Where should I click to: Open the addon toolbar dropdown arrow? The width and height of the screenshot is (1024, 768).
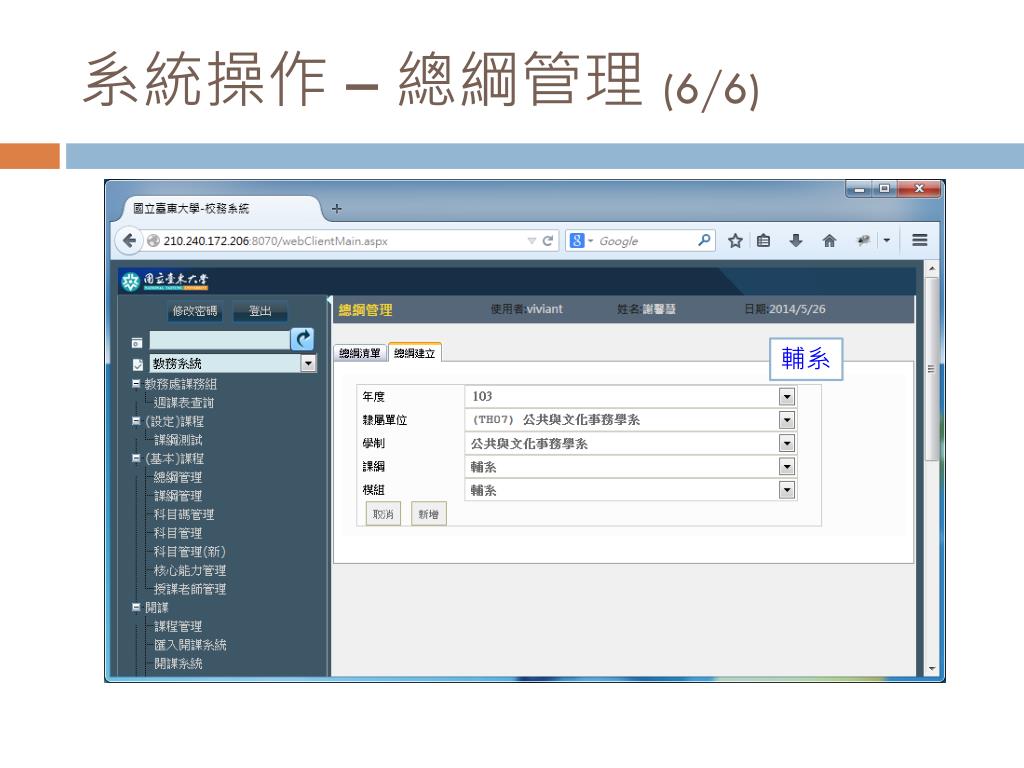tap(886, 241)
